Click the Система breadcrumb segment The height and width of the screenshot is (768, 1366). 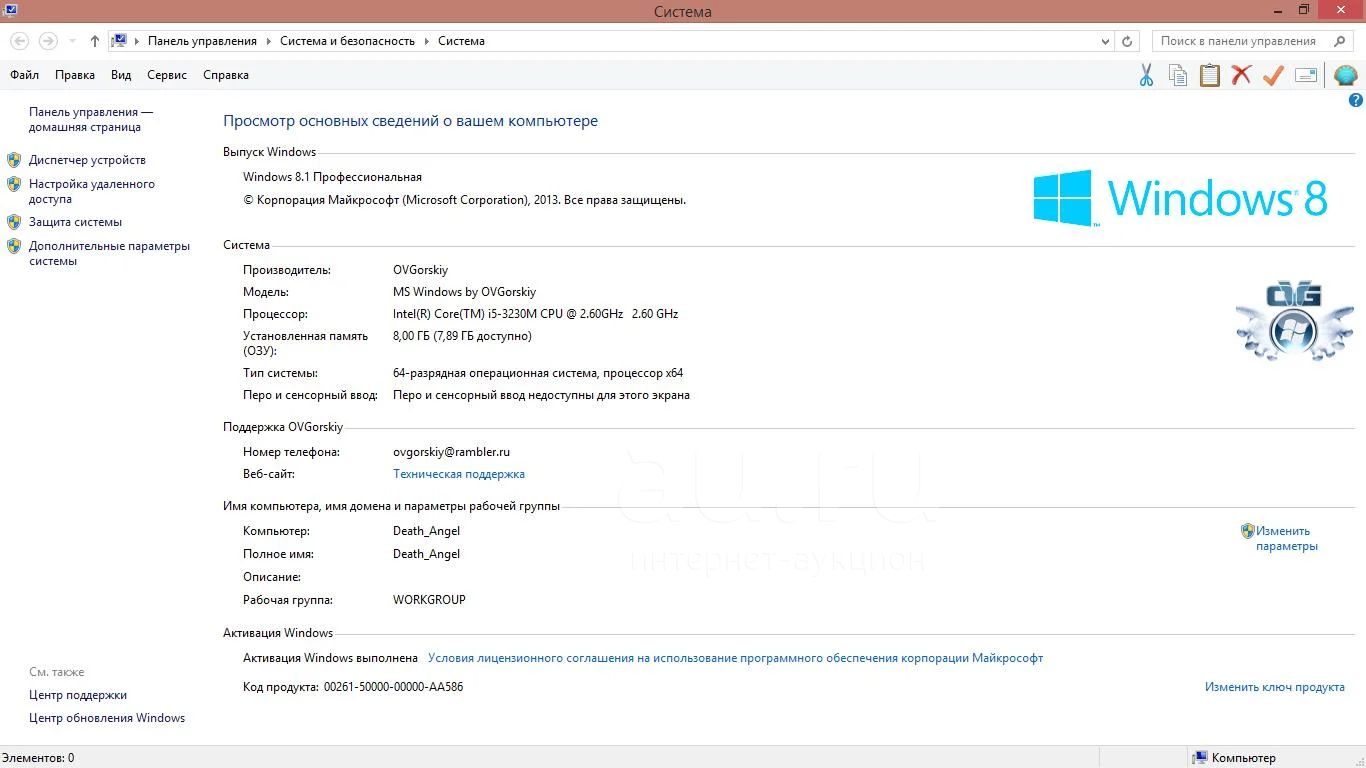click(461, 41)
